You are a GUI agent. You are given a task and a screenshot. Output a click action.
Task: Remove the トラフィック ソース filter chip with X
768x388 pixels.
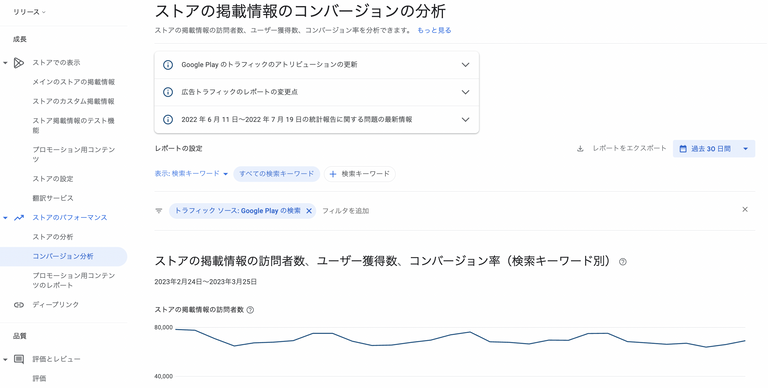[x=309, y=211]
